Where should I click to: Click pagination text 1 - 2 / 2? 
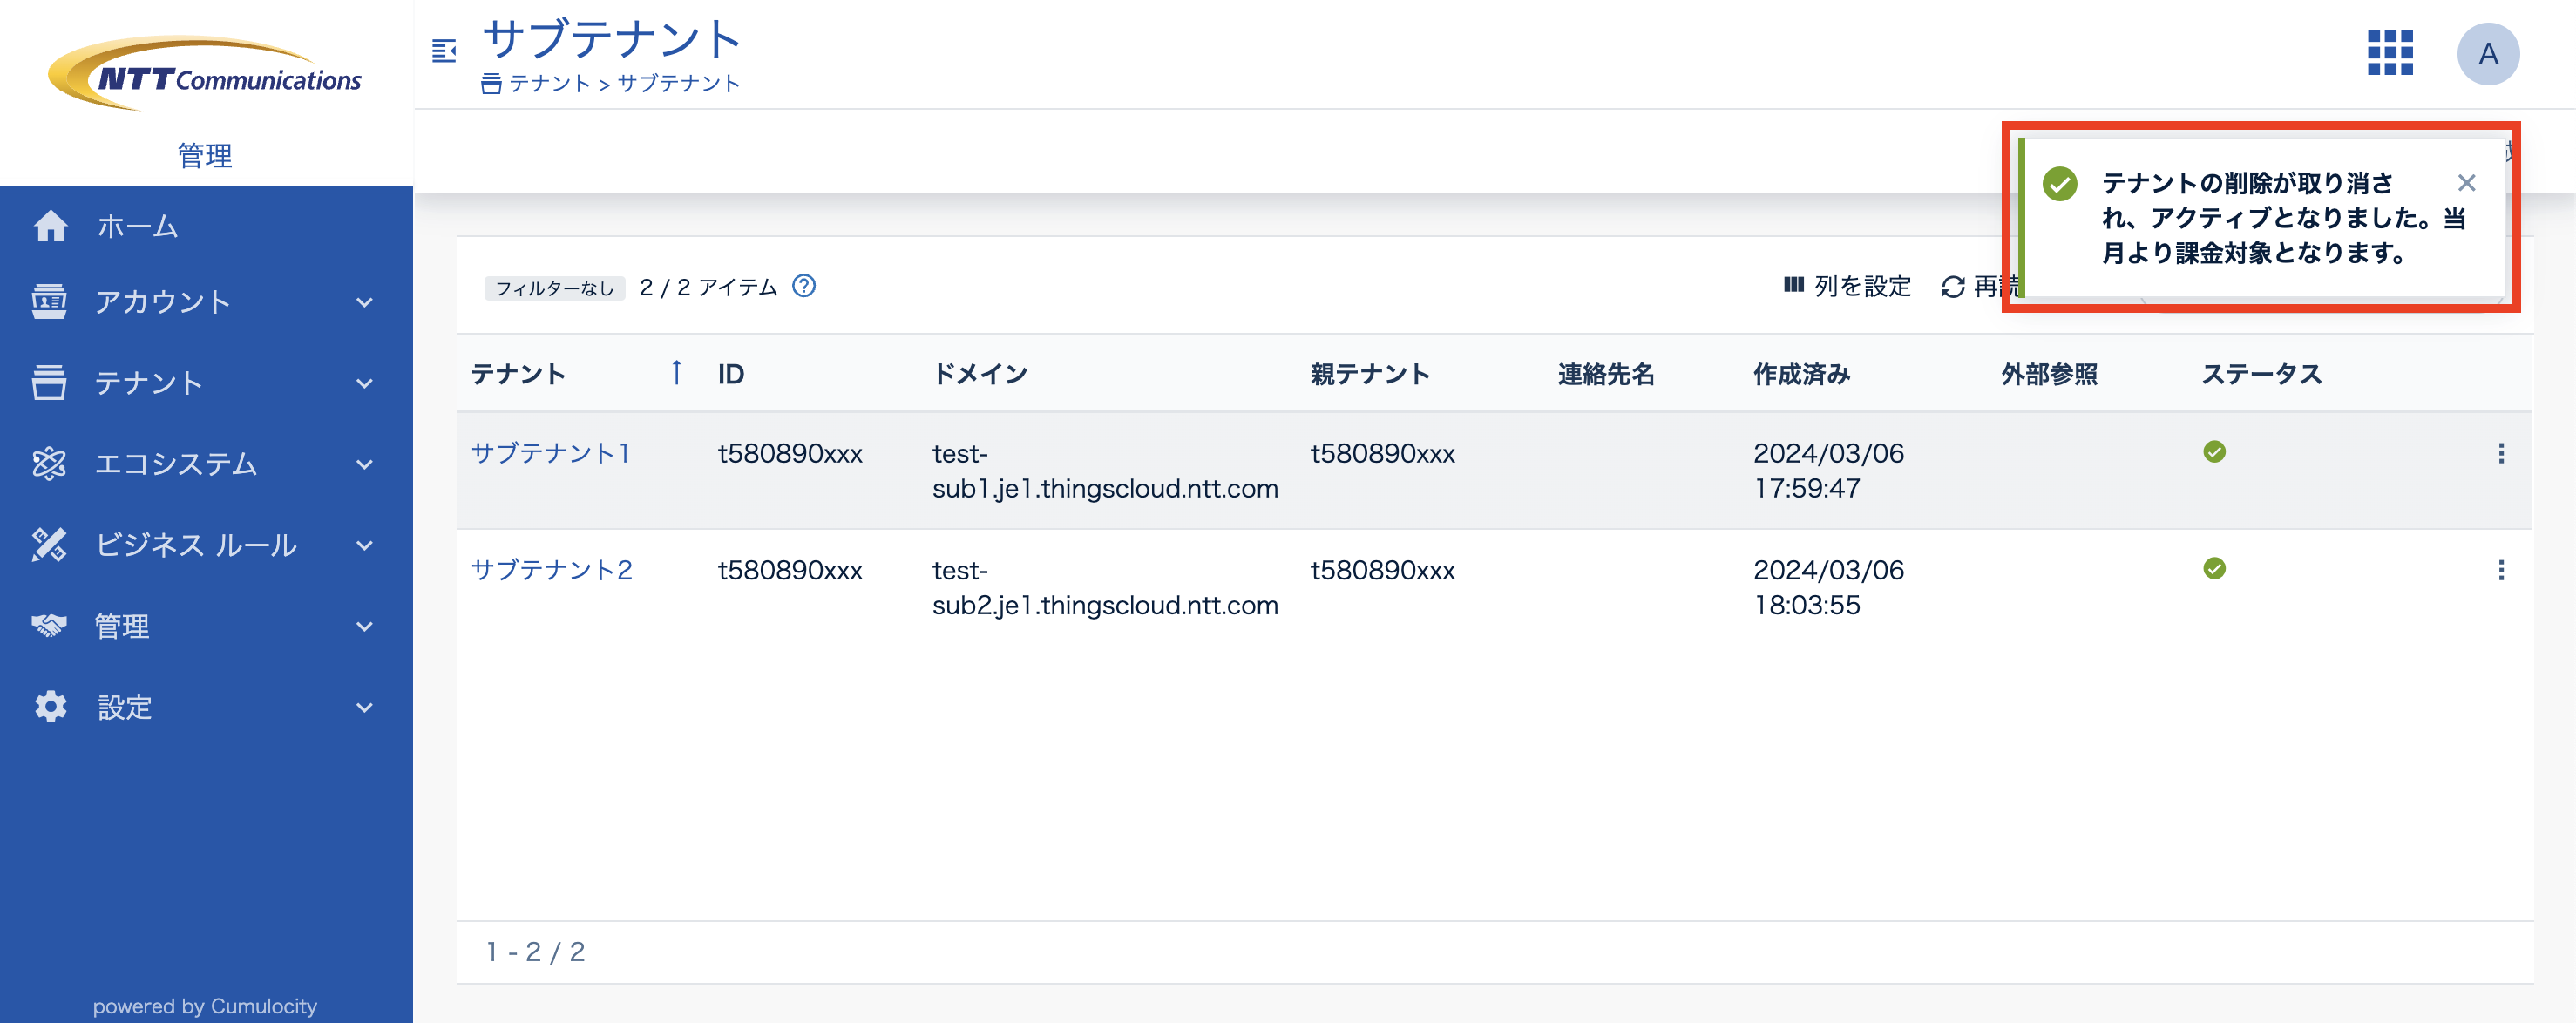pos(535,952)
